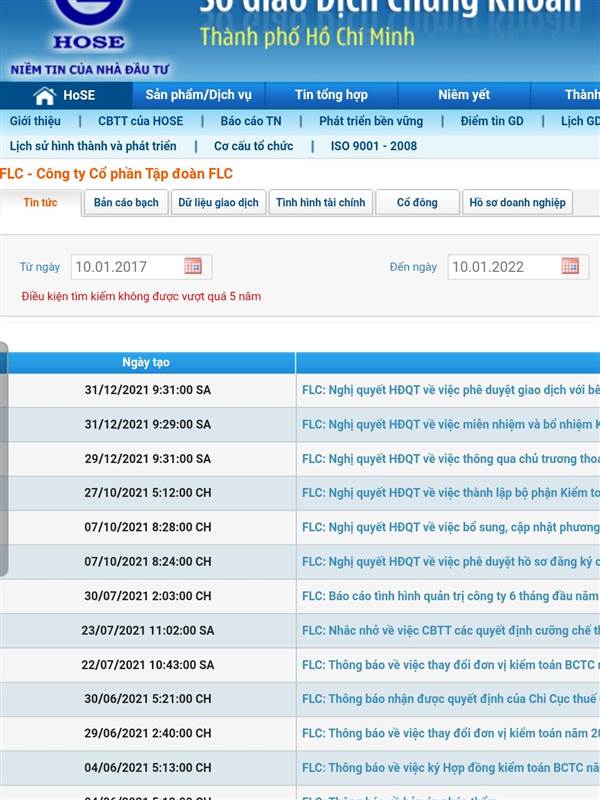
Task: Click date cell 29/12/2021 9:31:00 SA
Action: click(x=147, y=459)
